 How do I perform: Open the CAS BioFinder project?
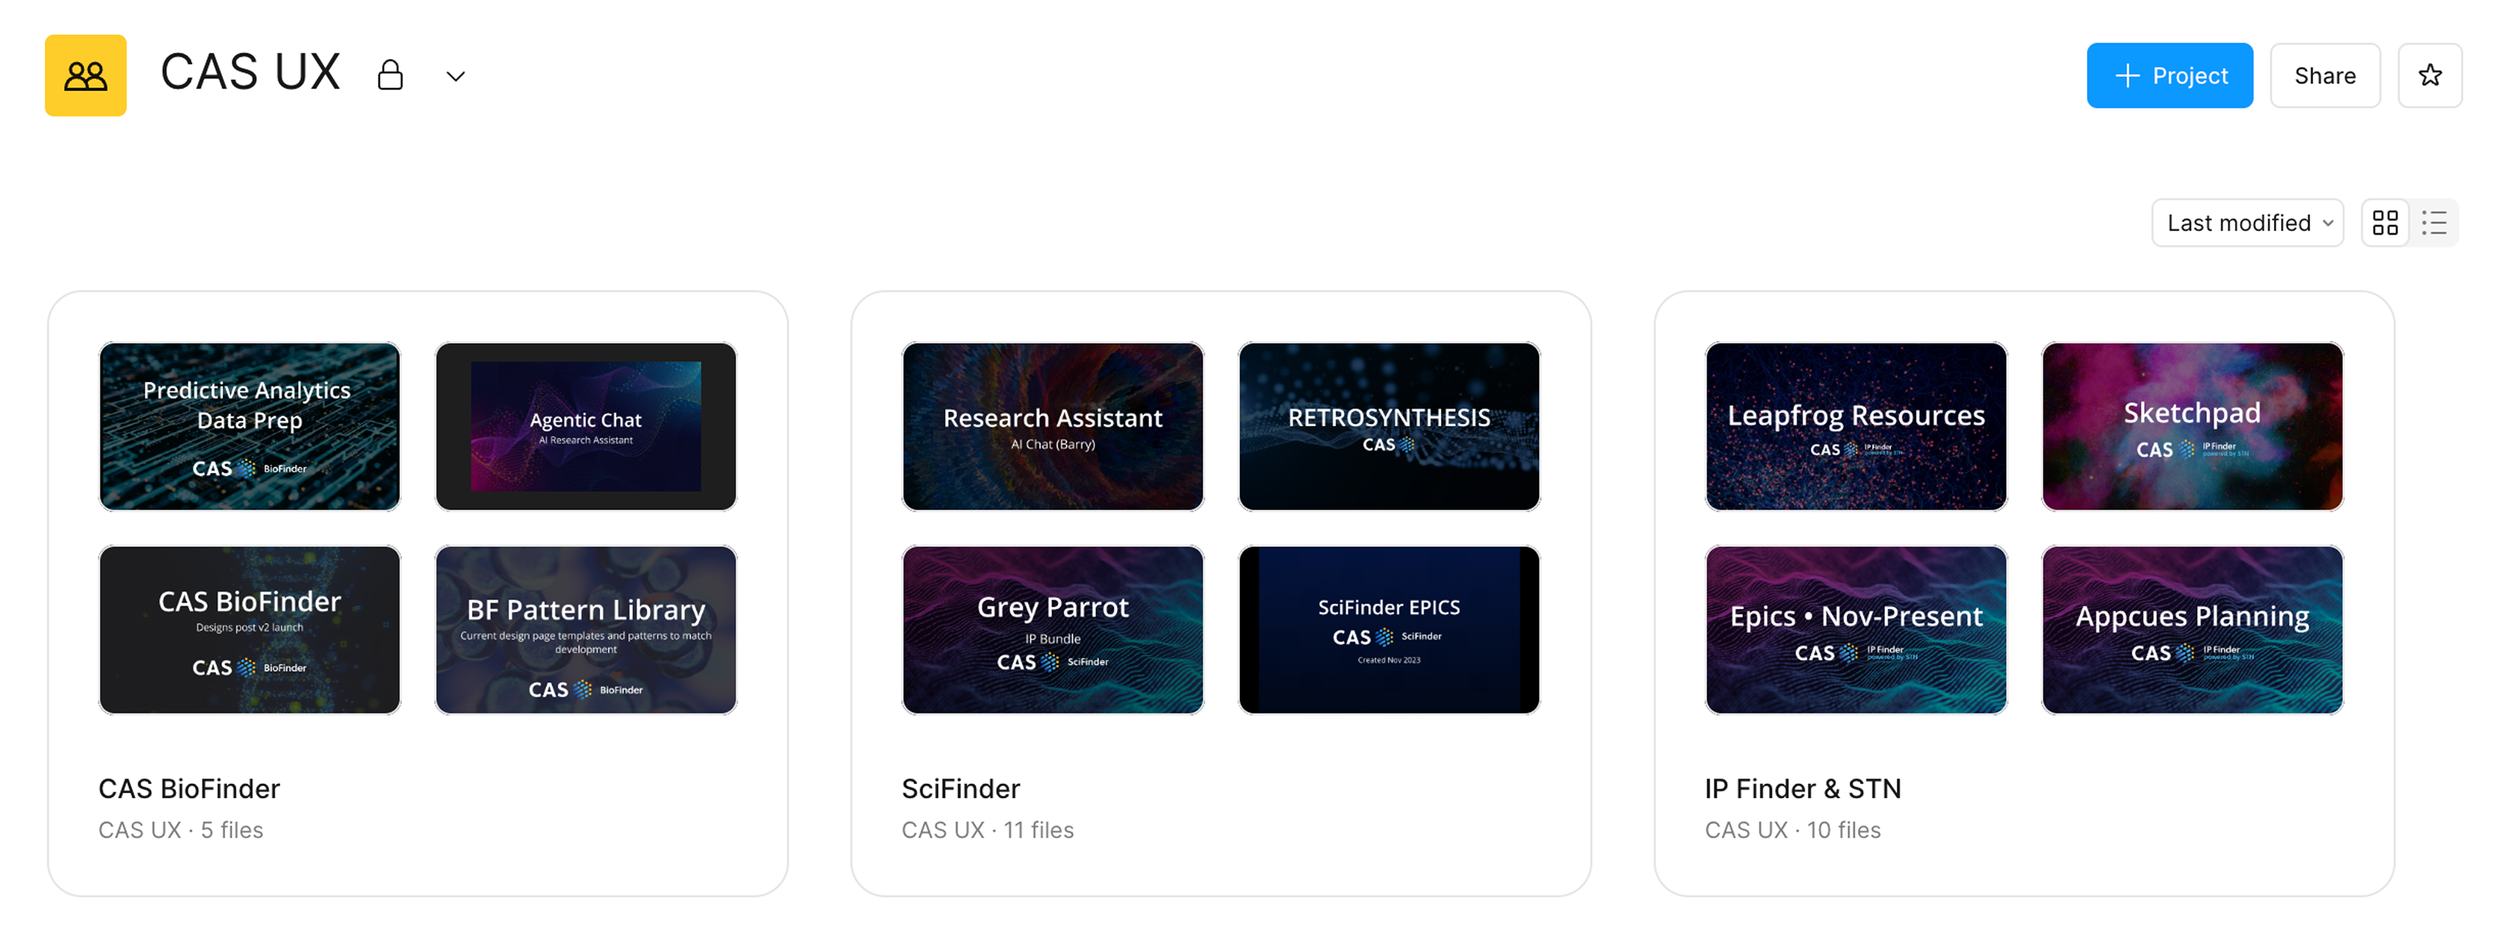point(189,788)
